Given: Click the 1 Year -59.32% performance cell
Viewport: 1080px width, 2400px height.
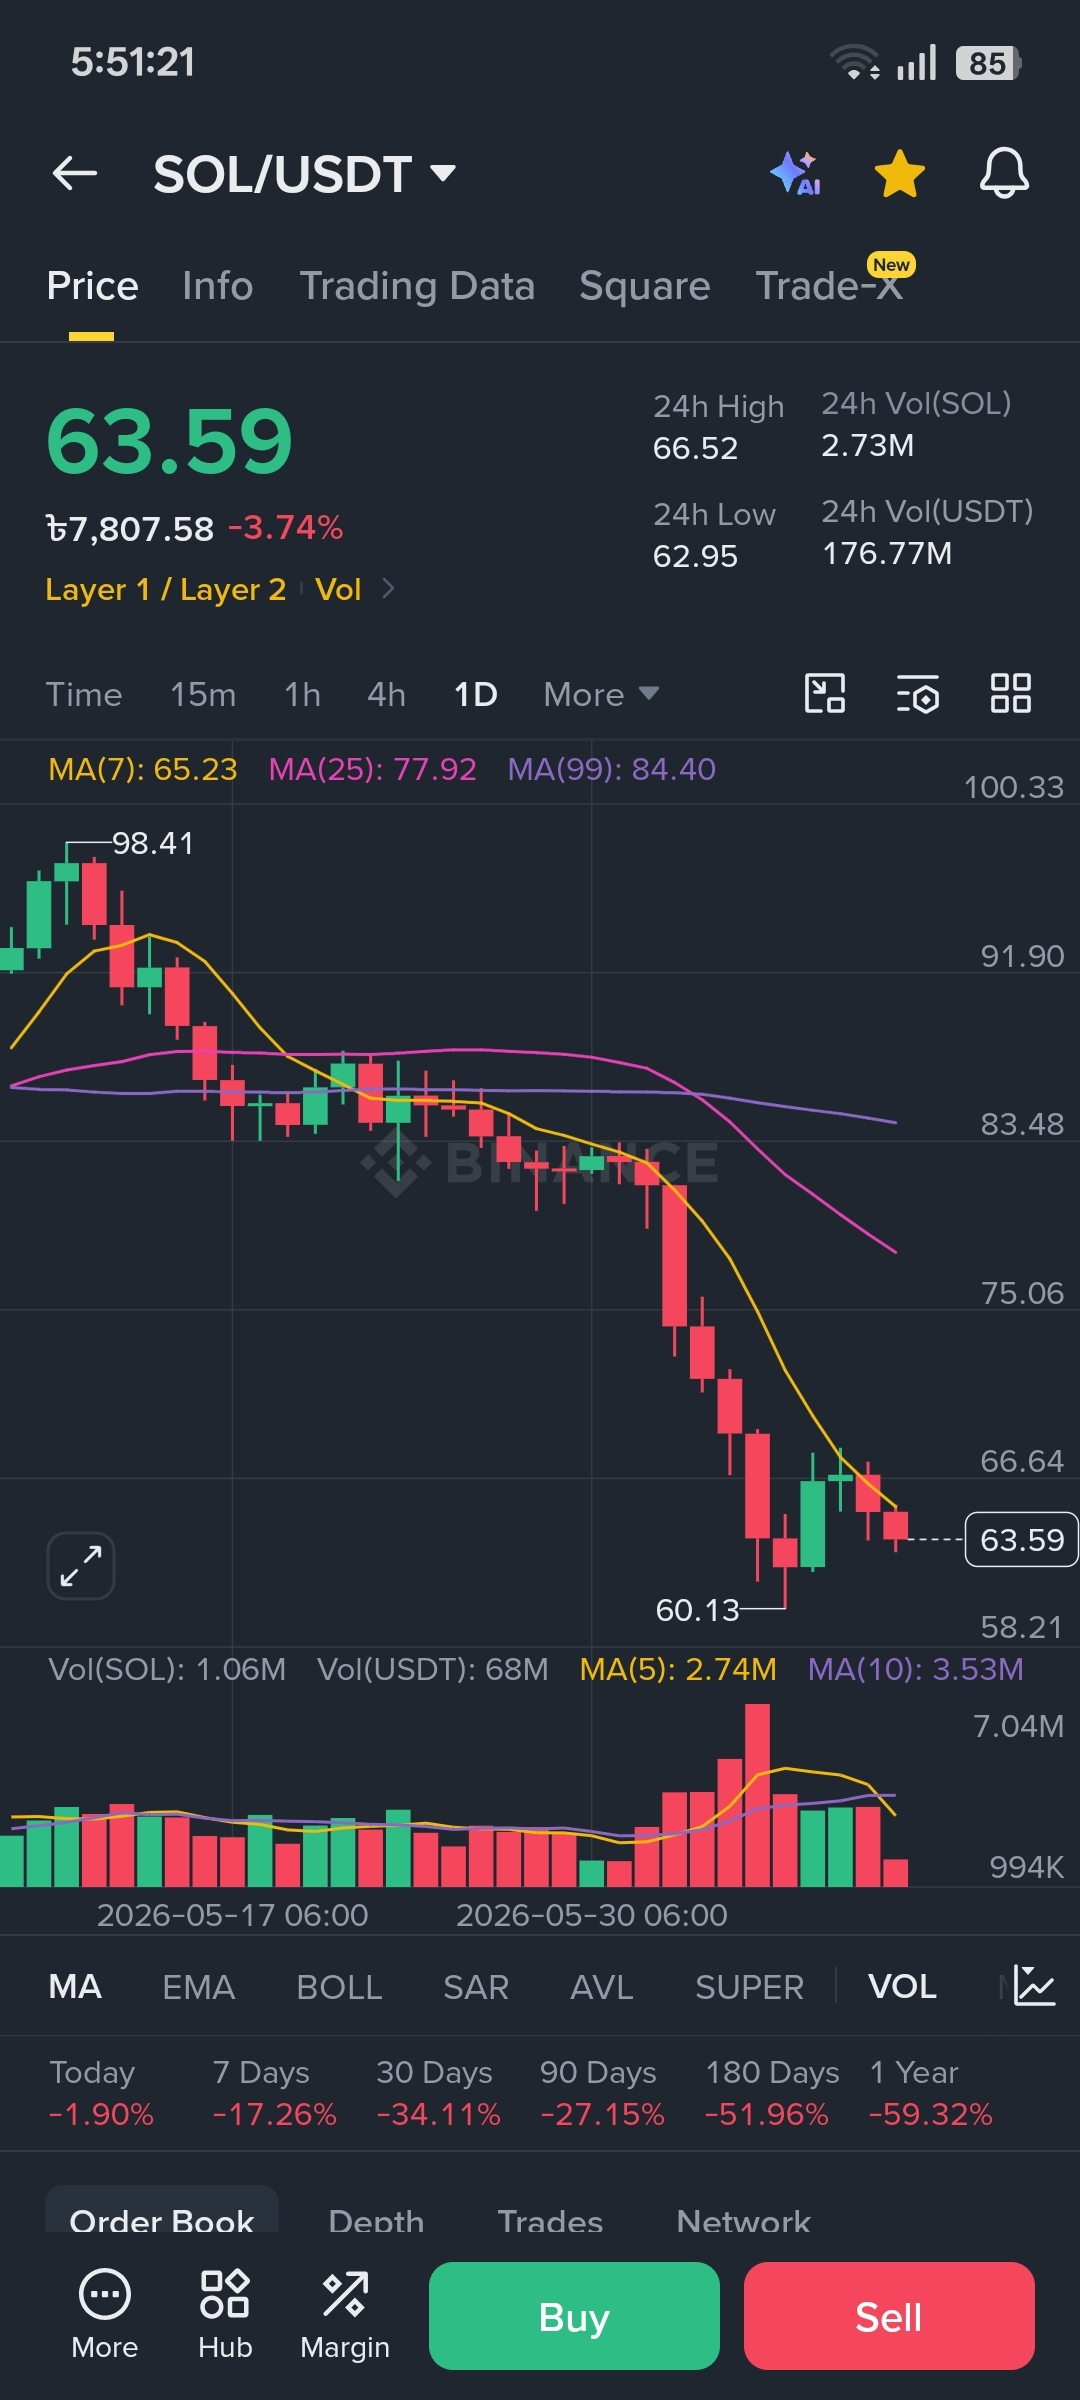Looking at the screenshot, I should pyautogui.click(x=931, y=2093).
